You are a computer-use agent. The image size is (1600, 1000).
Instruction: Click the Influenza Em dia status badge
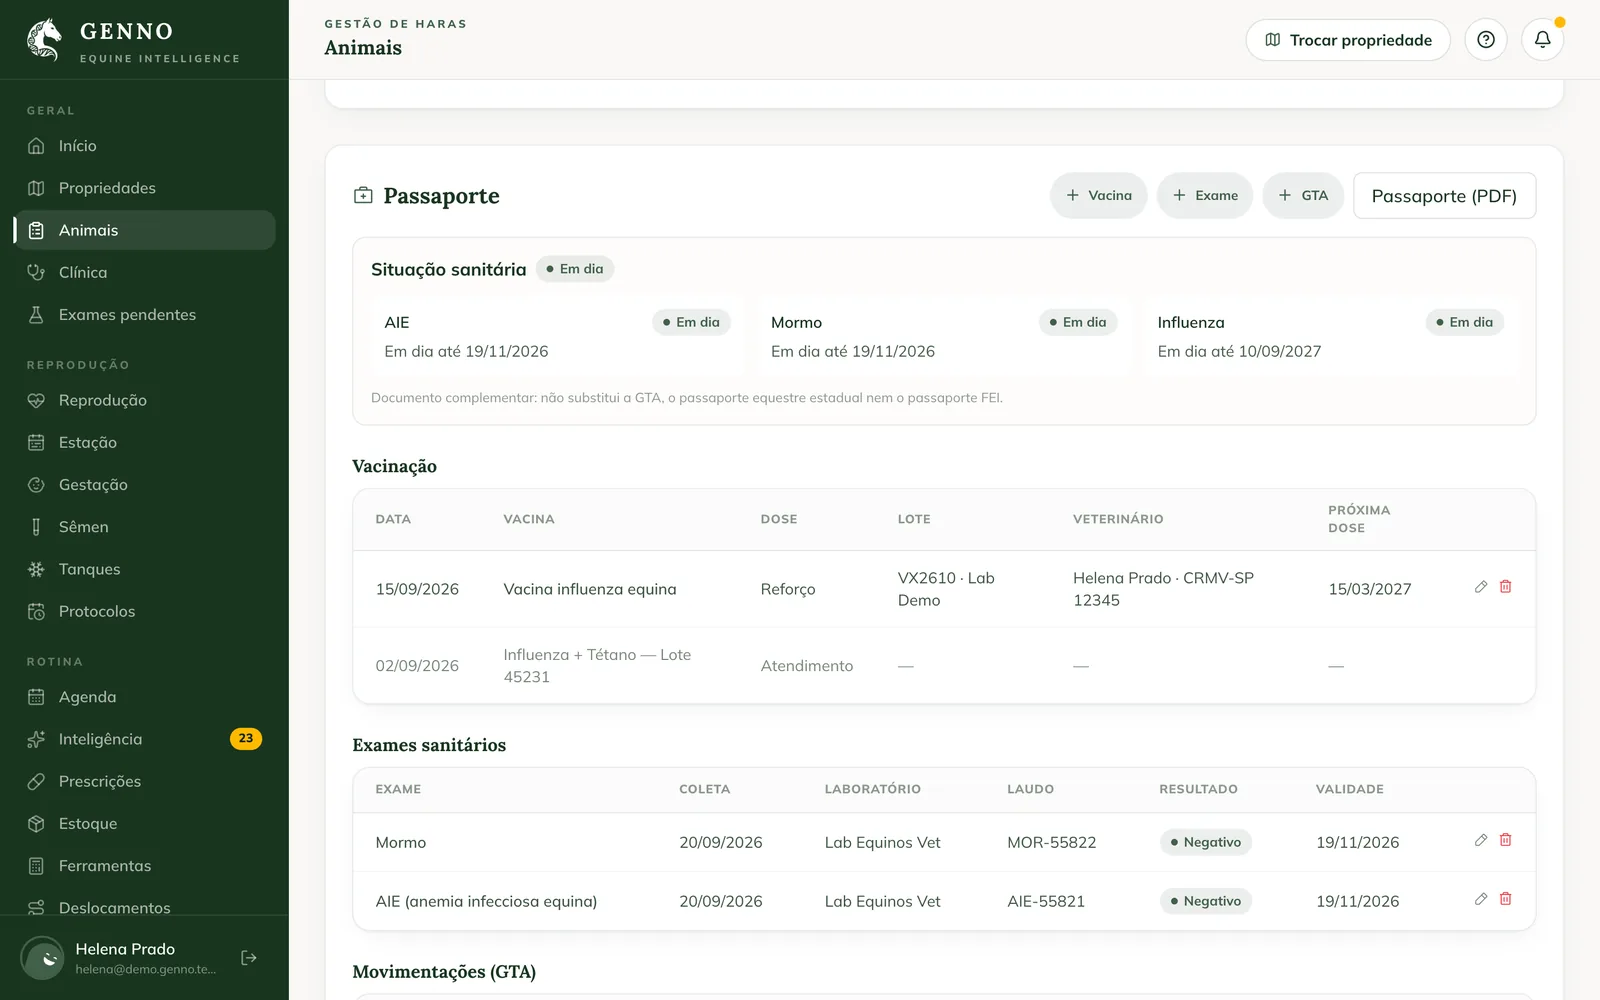pyautogui.click(x=1464, y=322)
